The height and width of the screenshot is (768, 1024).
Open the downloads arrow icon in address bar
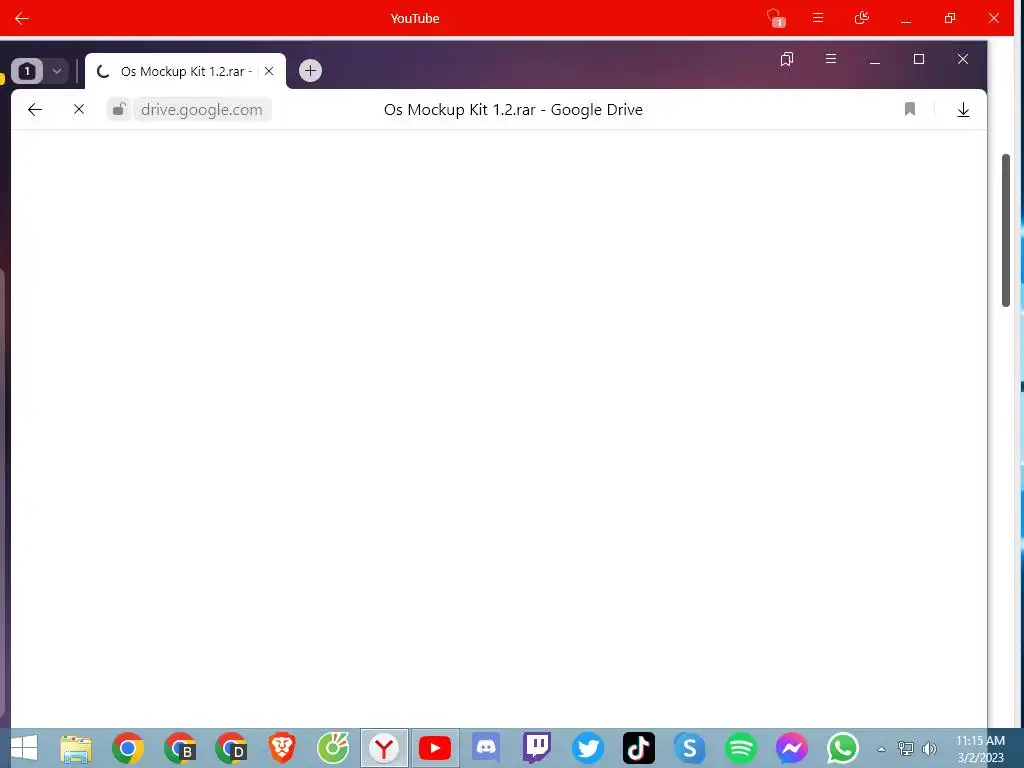pyautogui.click(x=963, y=110)
